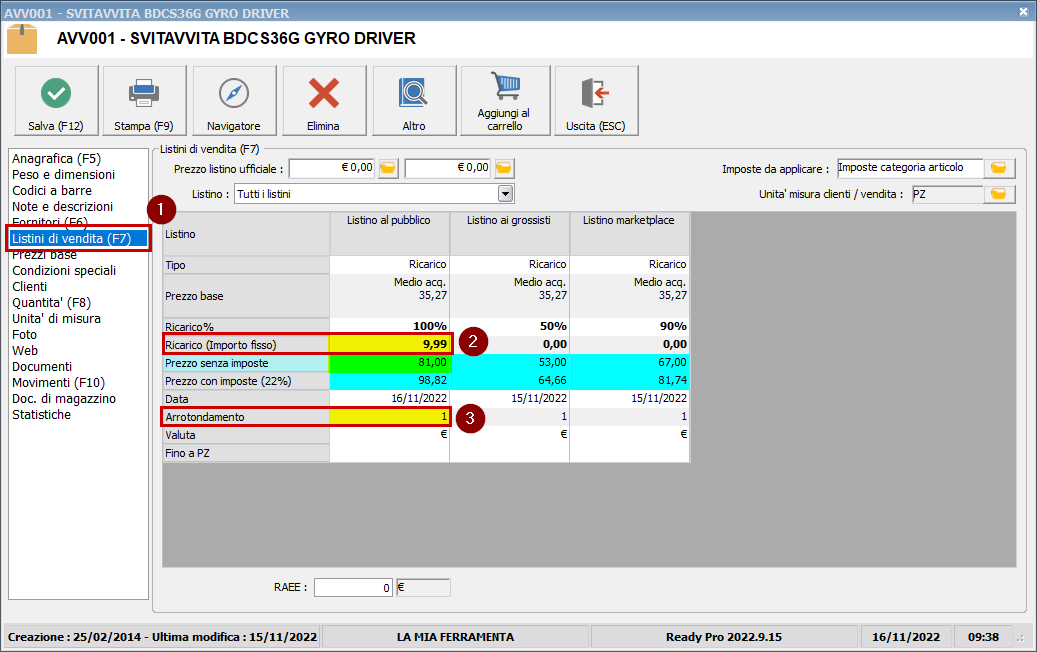Select Anagrafica (F5) in the sidebar
The width and height of the screenshot is (1037, 652).
(56, 158)
